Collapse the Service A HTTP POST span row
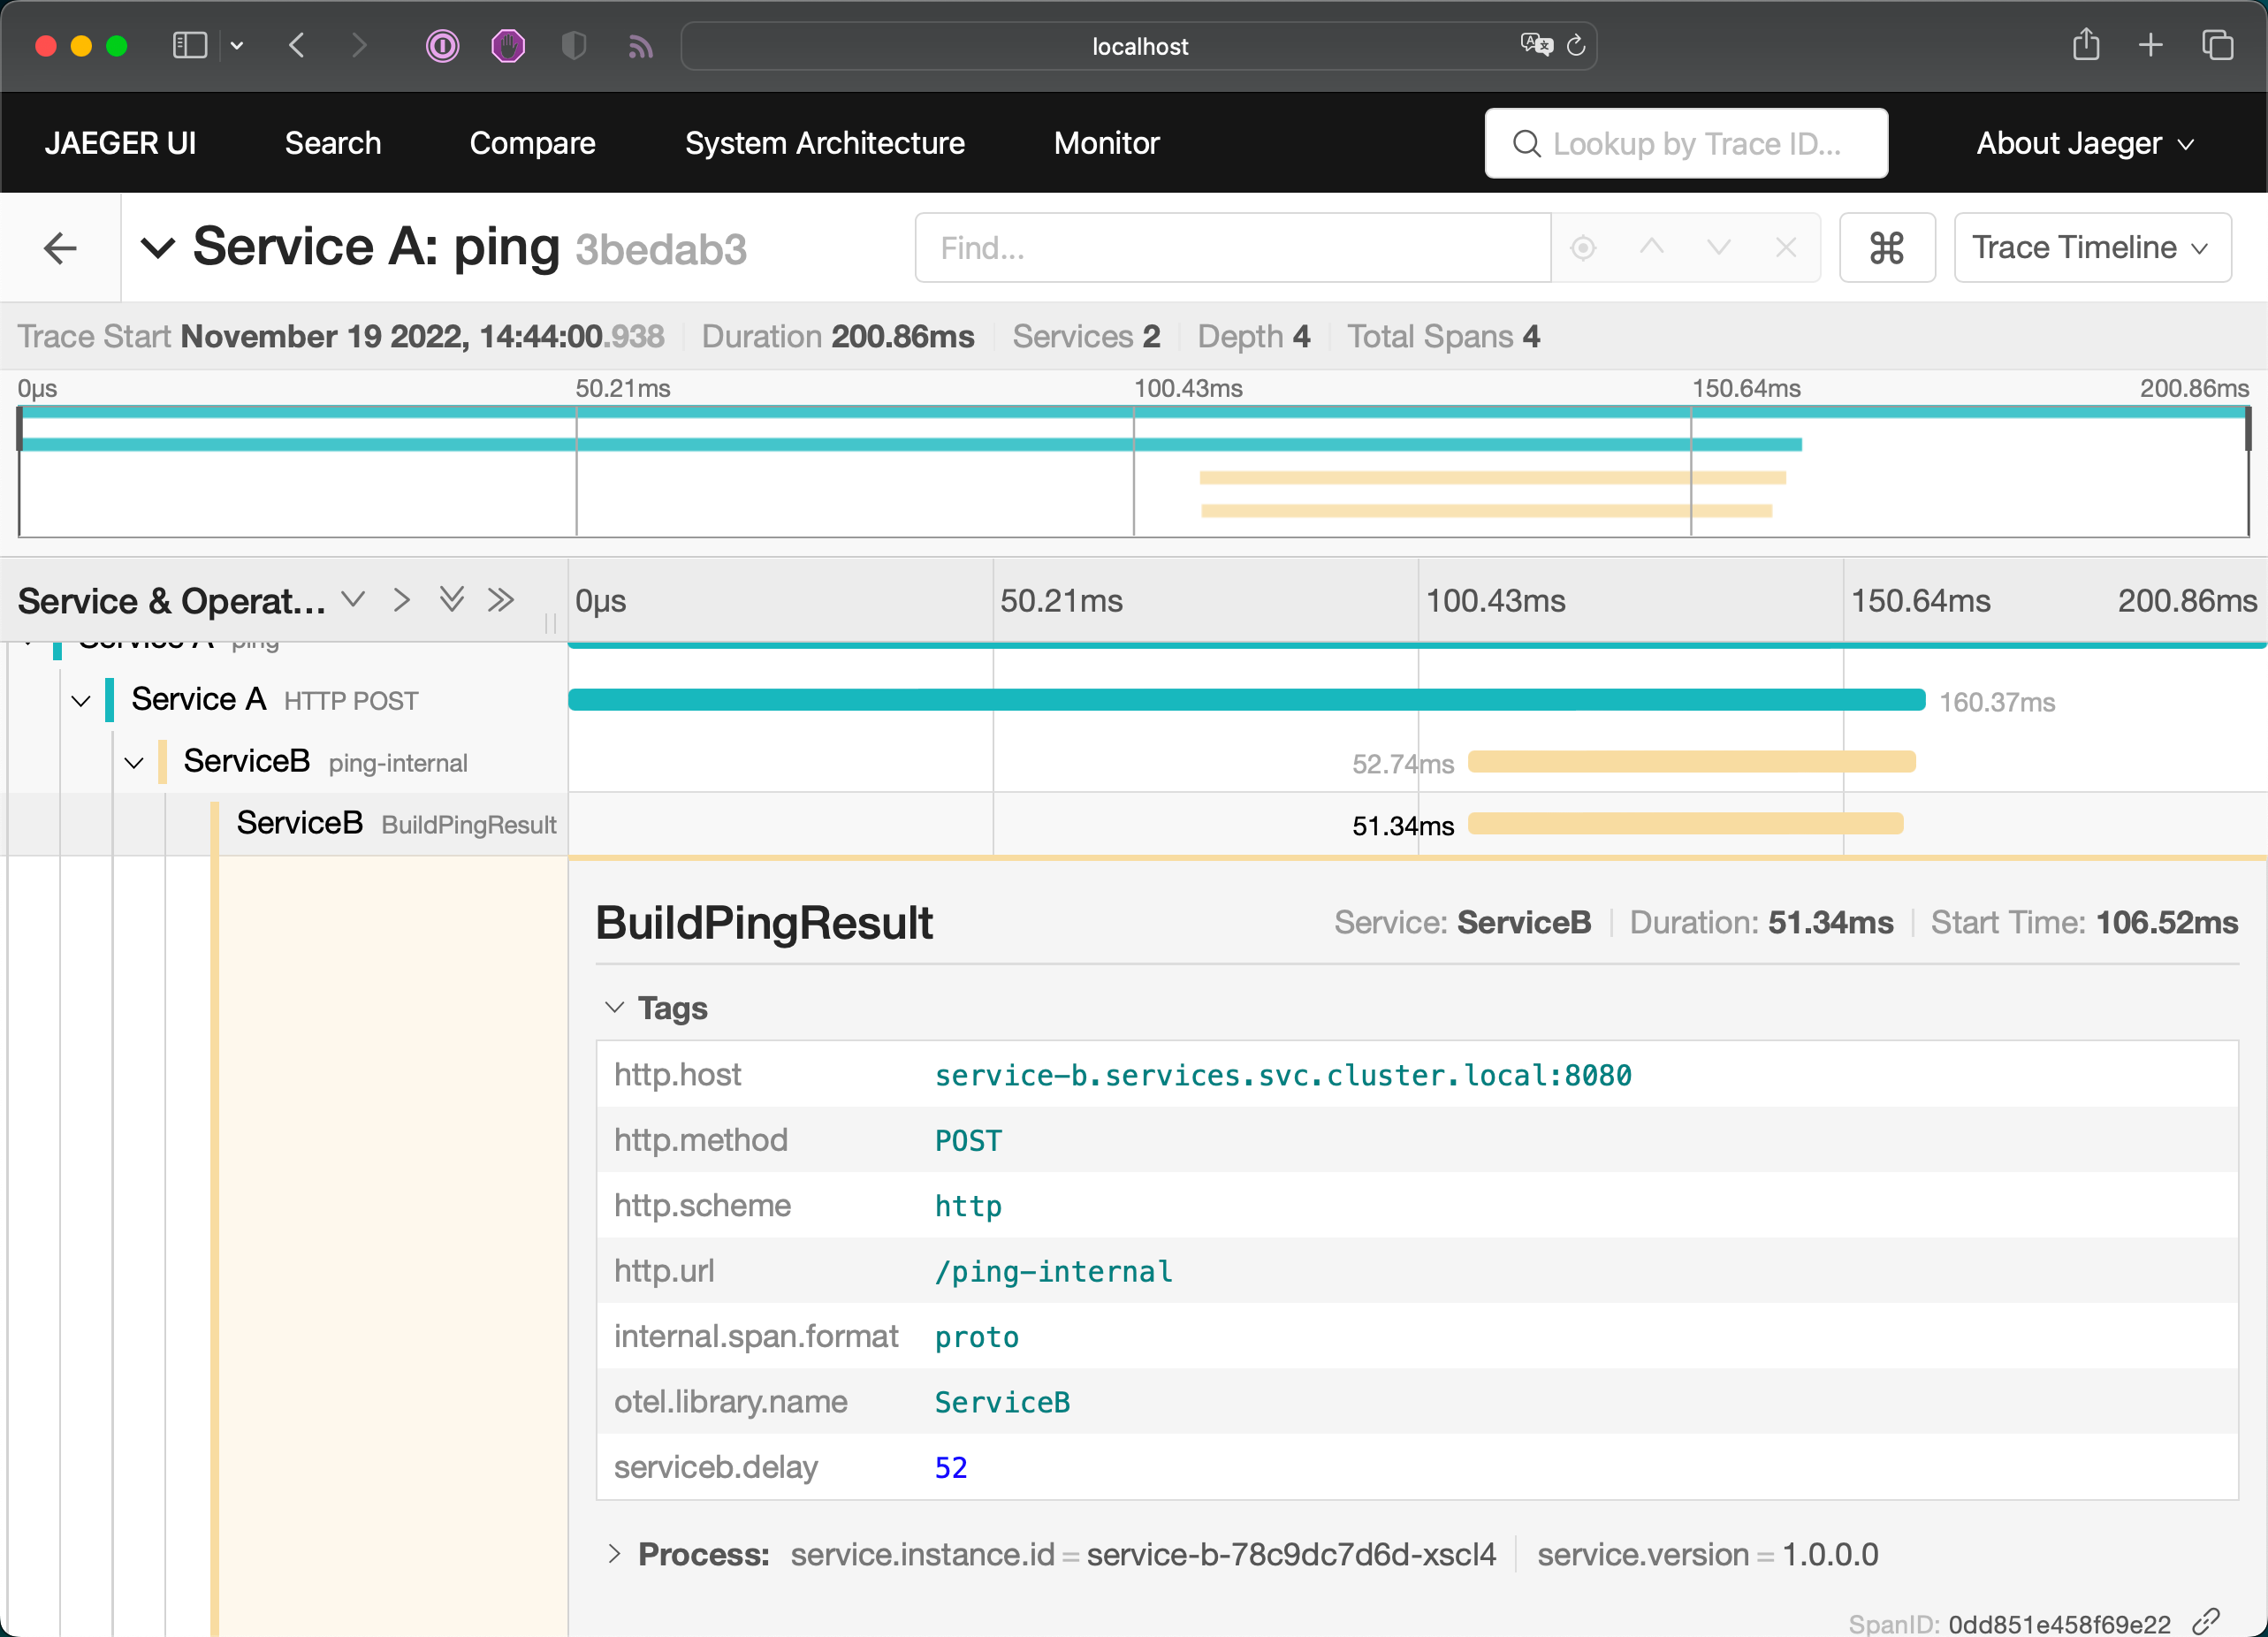 [x=81, y=701]
